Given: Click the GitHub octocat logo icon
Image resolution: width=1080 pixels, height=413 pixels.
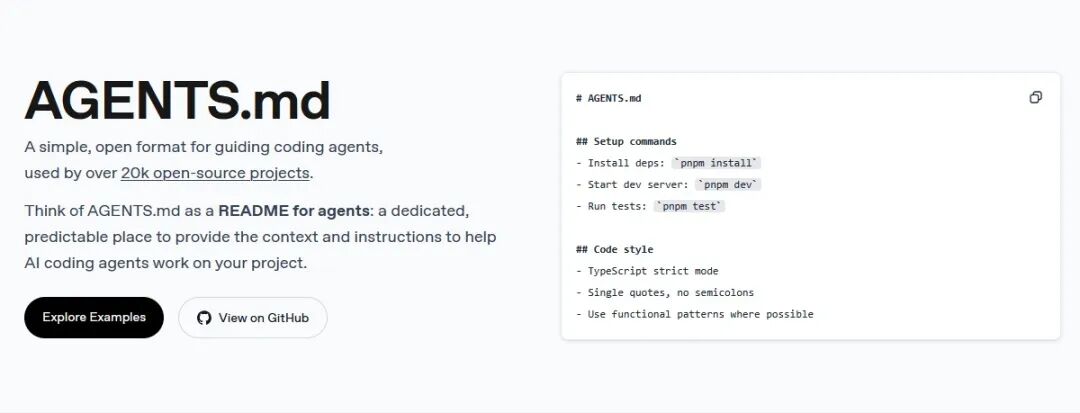Looking at the screenshot, I should point(204,318).
